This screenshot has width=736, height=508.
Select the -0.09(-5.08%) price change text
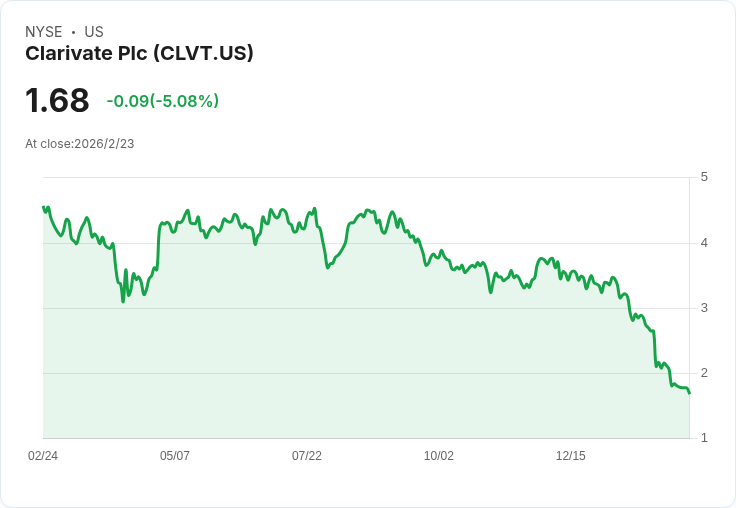(162, 101)
